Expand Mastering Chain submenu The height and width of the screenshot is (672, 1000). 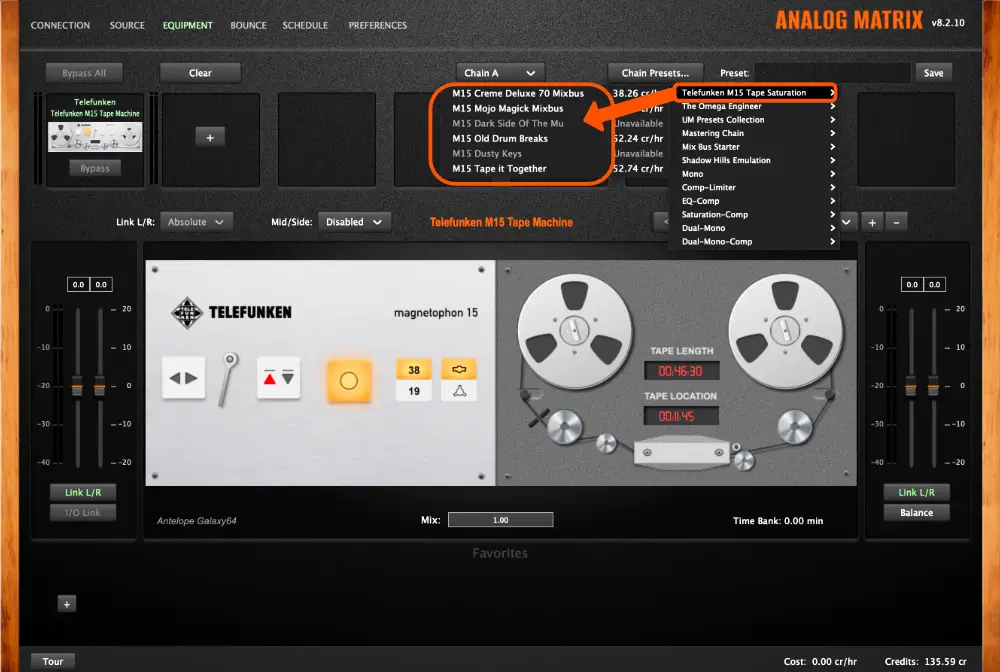[x=756, y=133]
